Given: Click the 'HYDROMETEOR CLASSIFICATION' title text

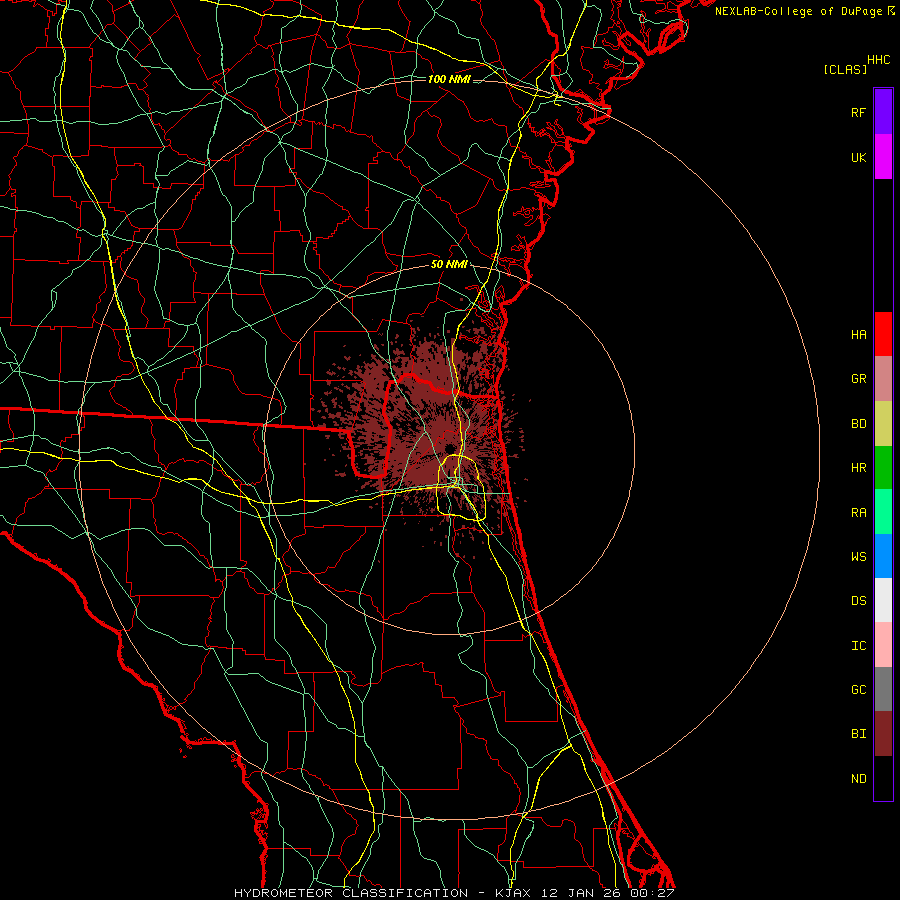Looking at the screenshot, I should 351,893.
